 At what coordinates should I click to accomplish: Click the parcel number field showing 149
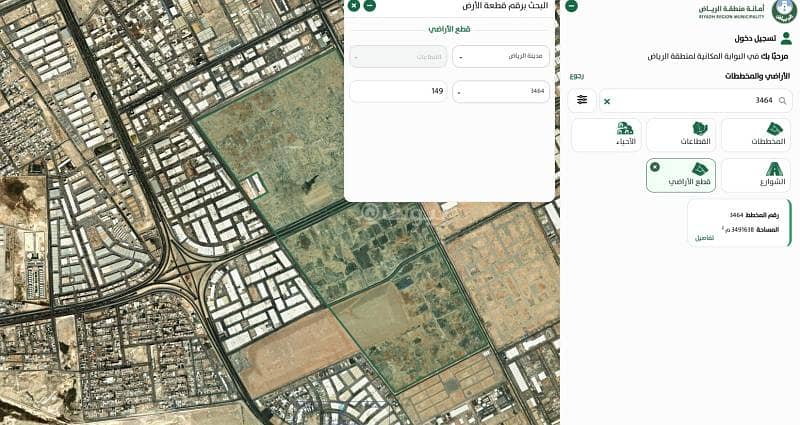point(398,91)
